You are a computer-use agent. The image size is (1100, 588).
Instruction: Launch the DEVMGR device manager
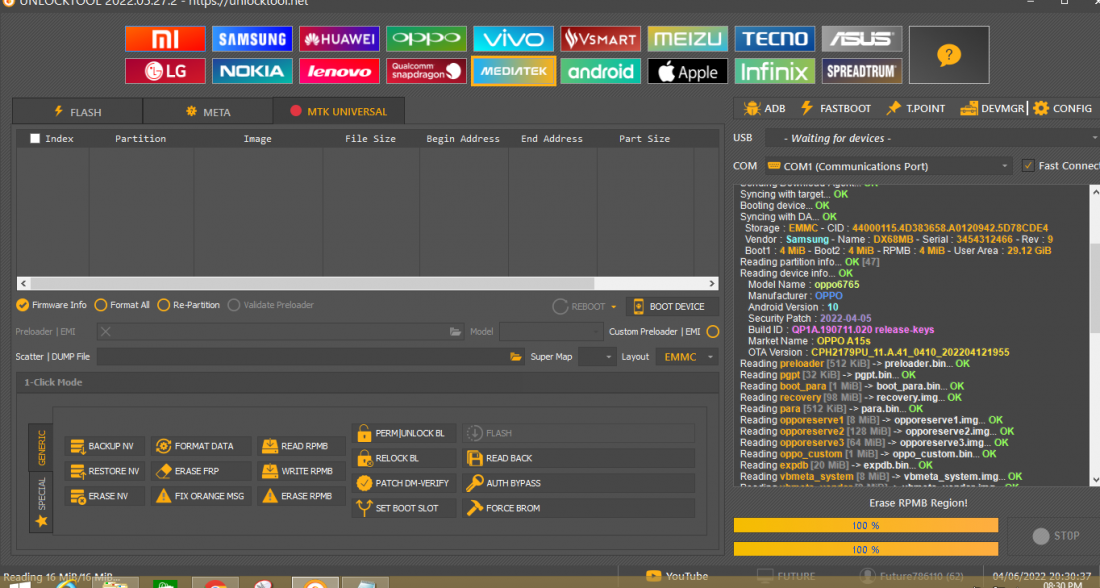tap(992, 108)
